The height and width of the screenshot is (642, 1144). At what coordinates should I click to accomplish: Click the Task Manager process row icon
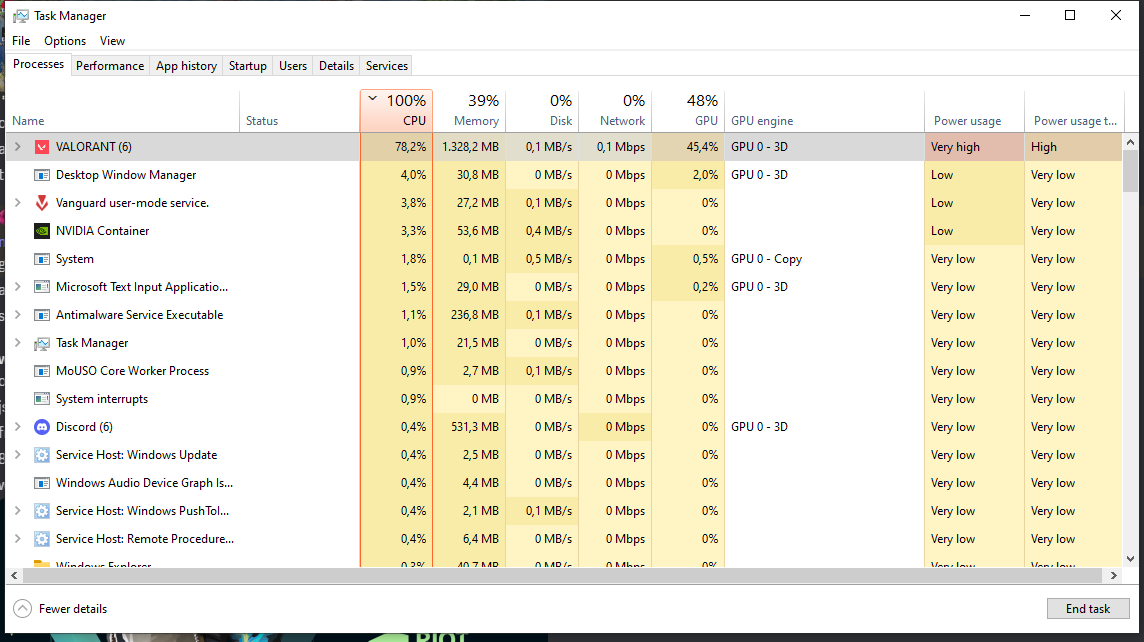tap(42, 343)
